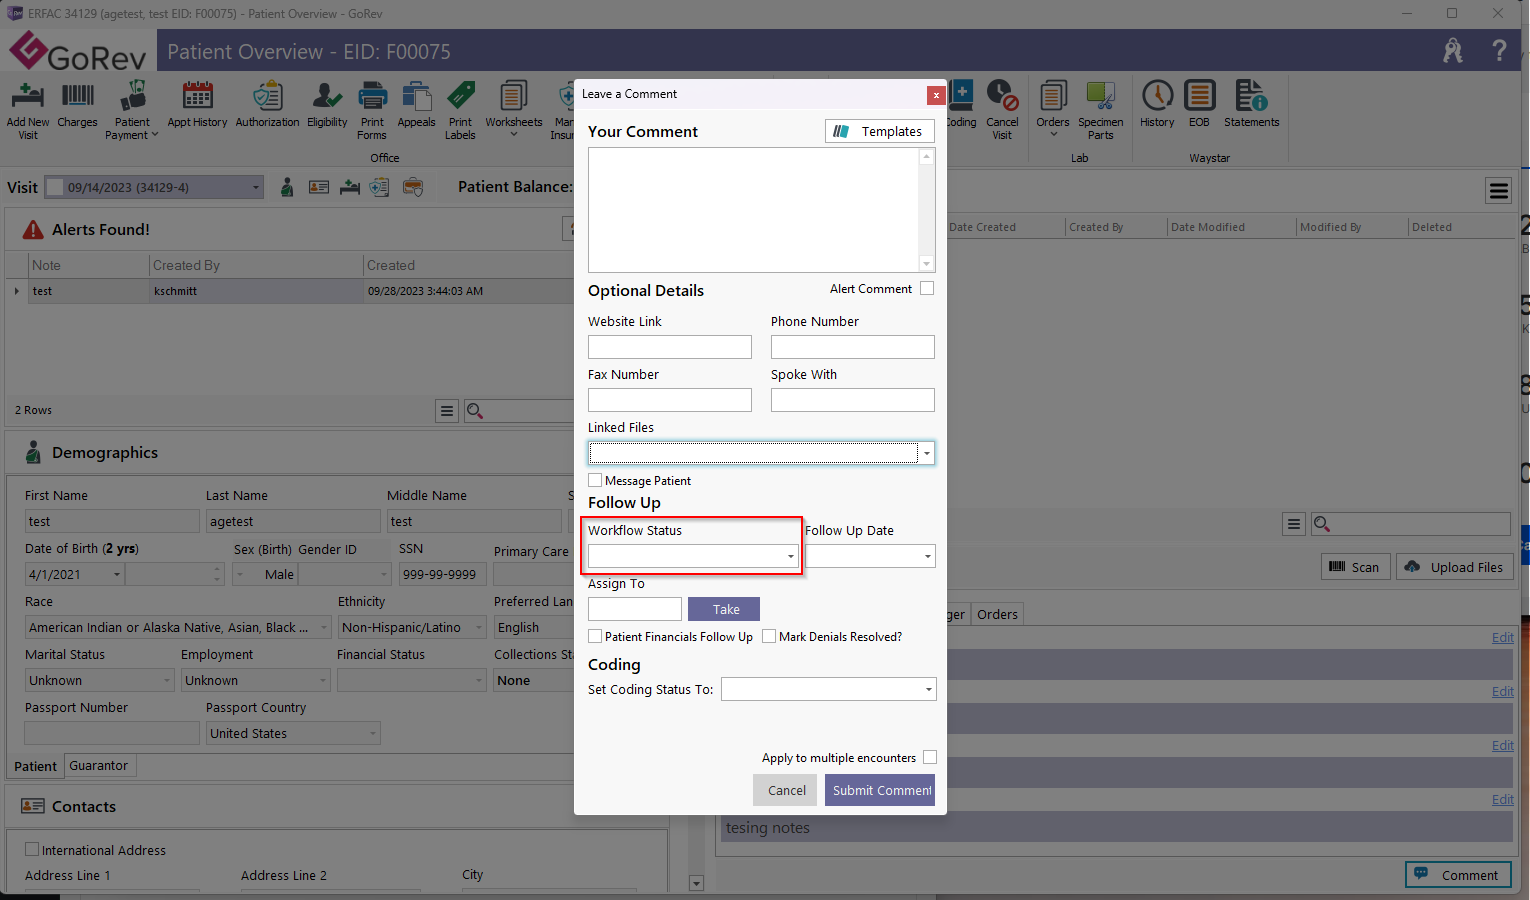Click the Upload Files button
Viewport: 1530px width, 900px height.
point(1453,567)
